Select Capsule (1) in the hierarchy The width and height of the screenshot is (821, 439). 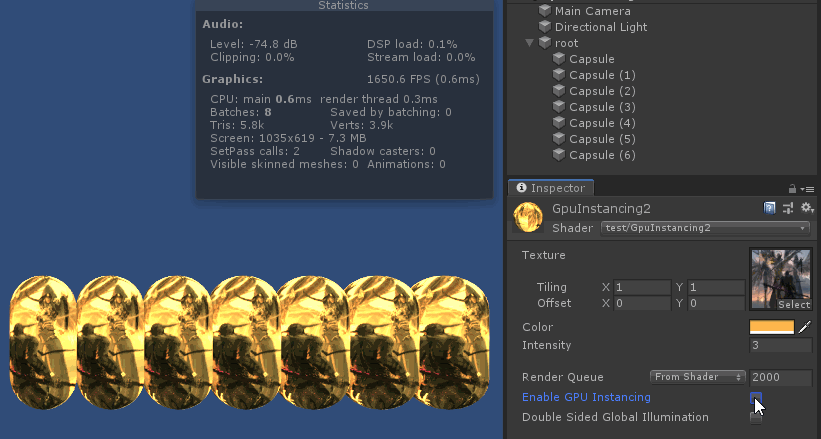(x=602, y=75)
